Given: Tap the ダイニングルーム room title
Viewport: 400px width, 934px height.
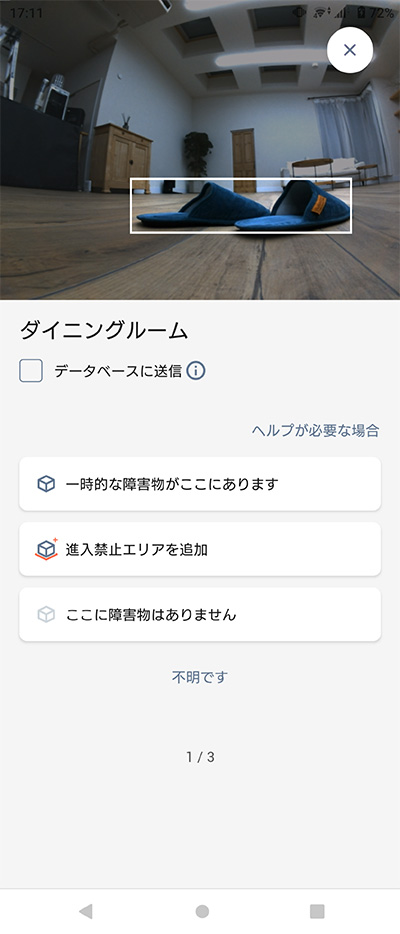Looking at the screenshot, I should pyautogui.click(x=104, y=331).
